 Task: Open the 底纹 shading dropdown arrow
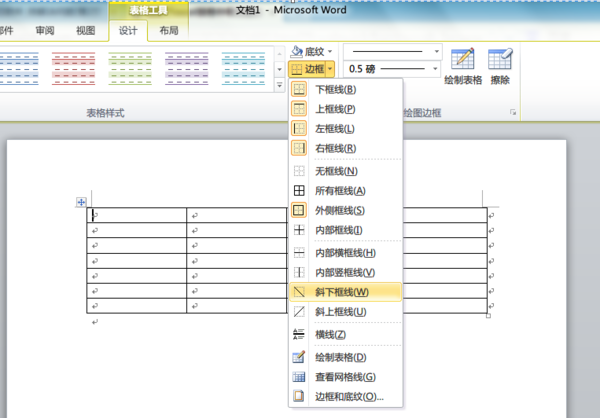(330, 51)
